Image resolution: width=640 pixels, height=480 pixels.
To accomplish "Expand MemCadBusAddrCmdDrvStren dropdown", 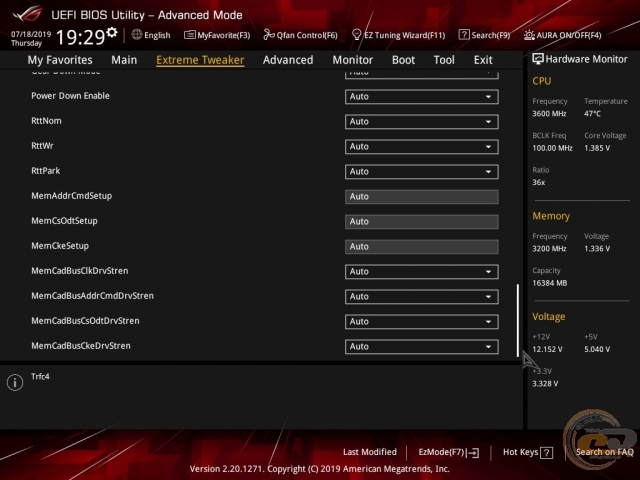I will (x=421, y=297).
